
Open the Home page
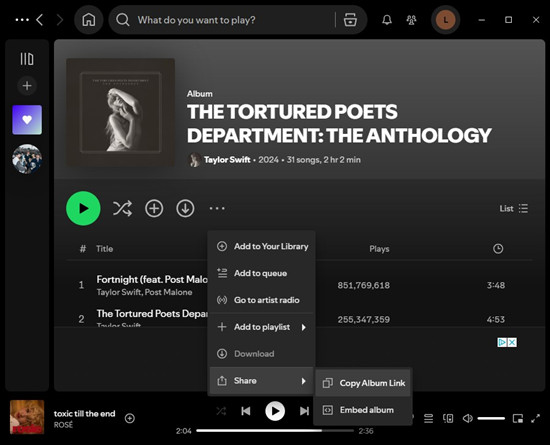89,20
